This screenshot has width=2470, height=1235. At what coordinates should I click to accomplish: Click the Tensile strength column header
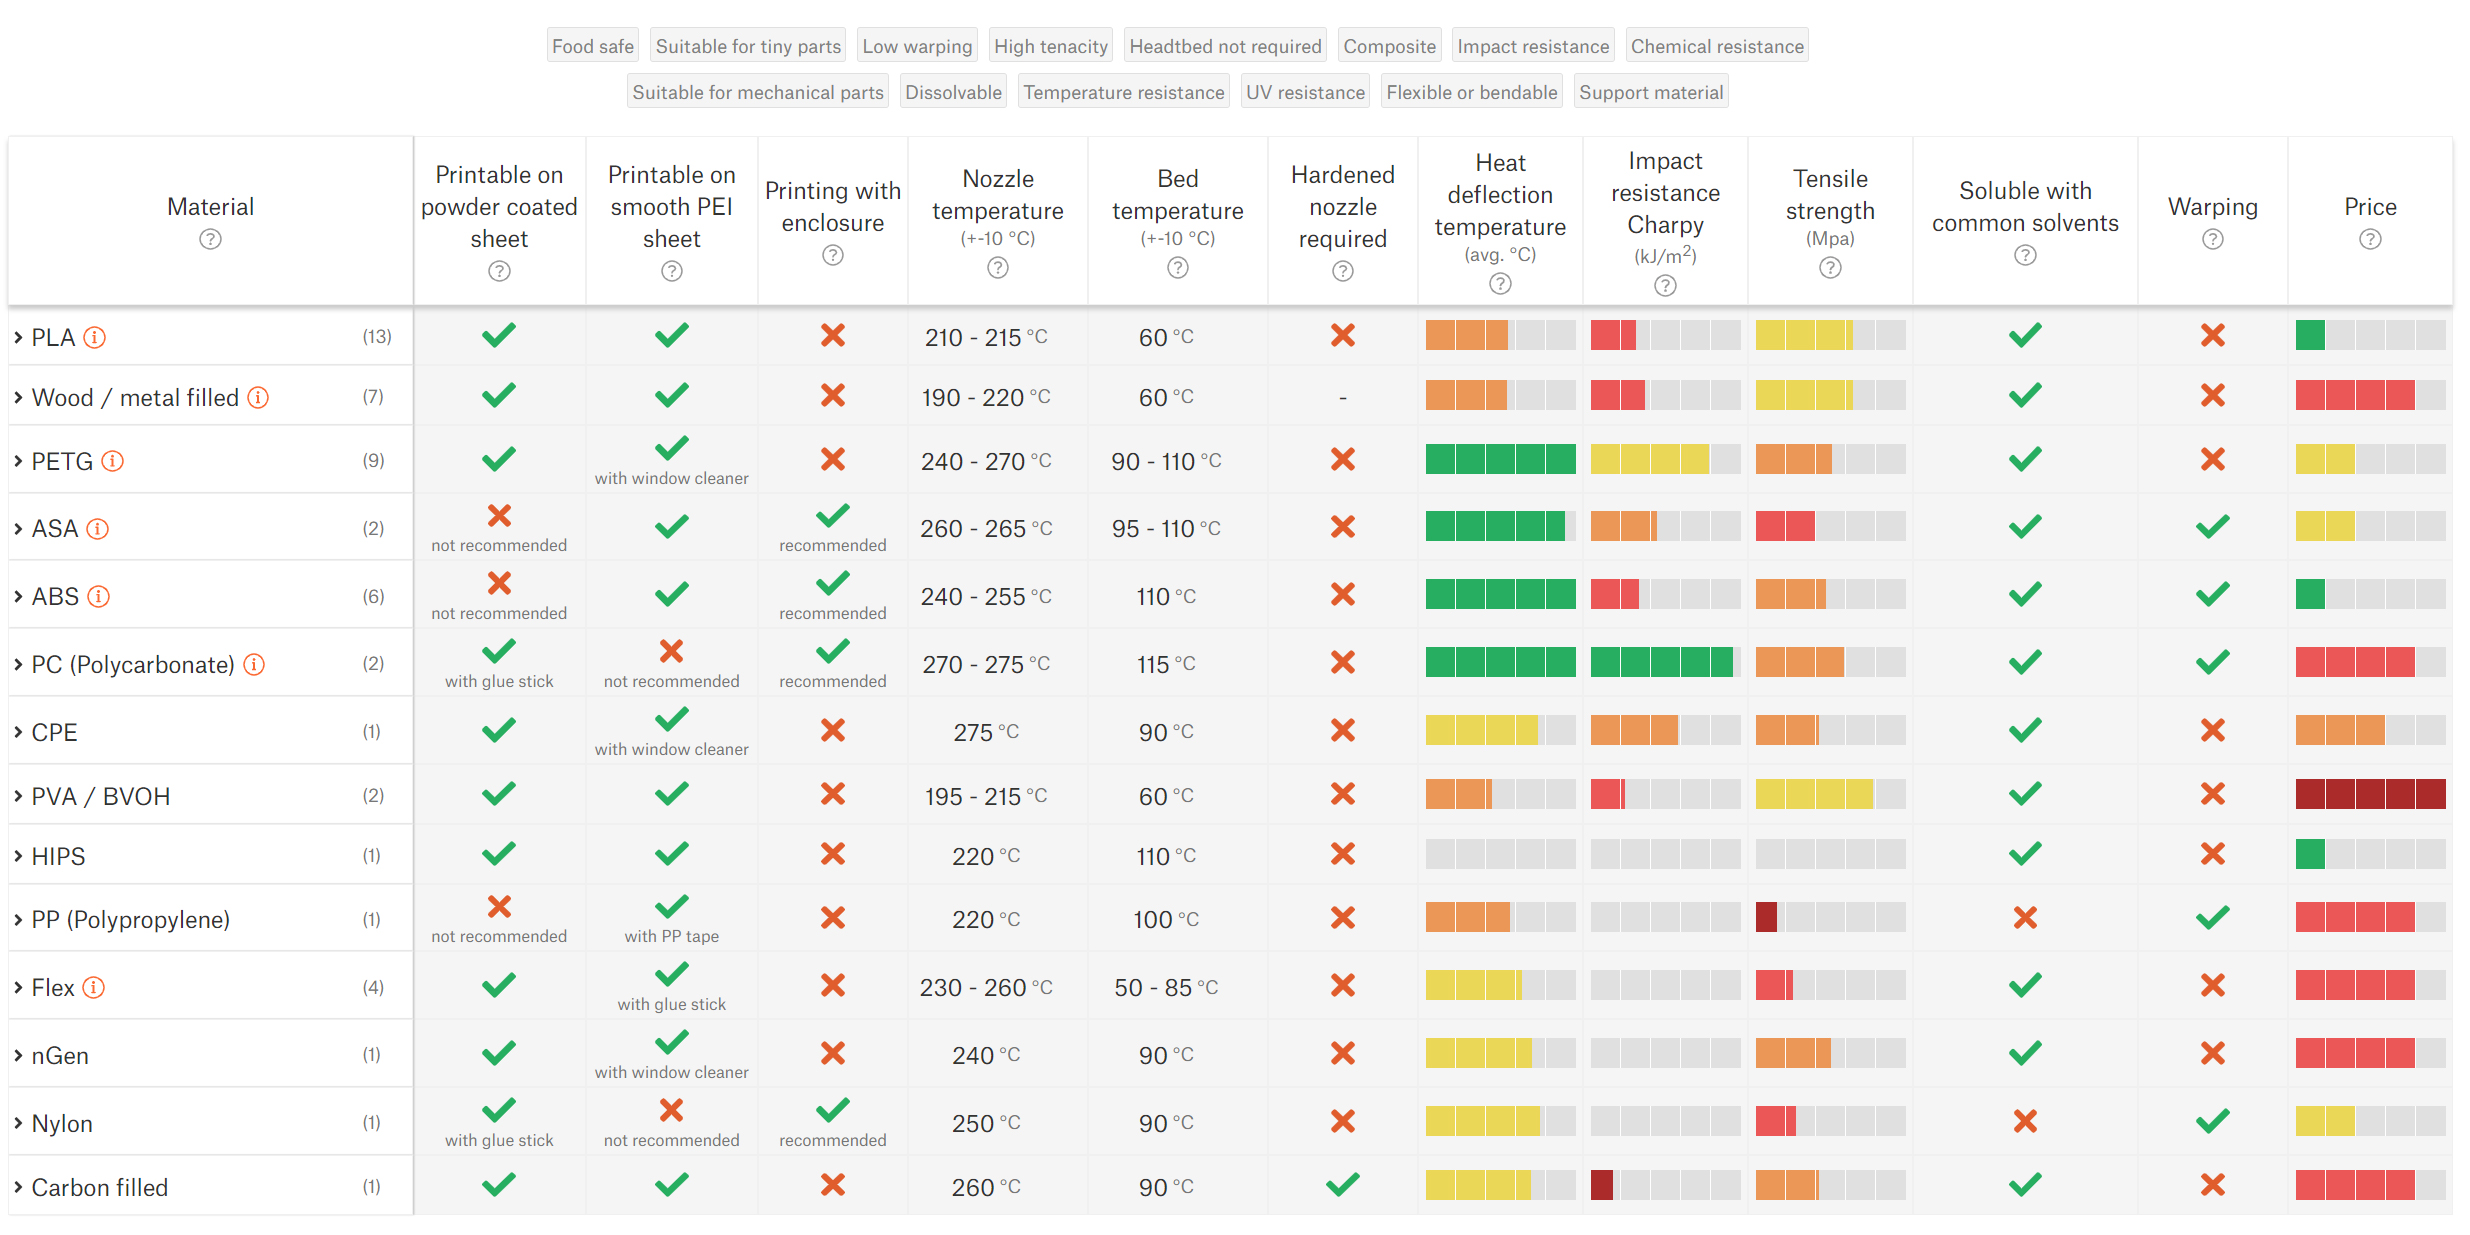pyautogui.click(x=1829, y=195)
